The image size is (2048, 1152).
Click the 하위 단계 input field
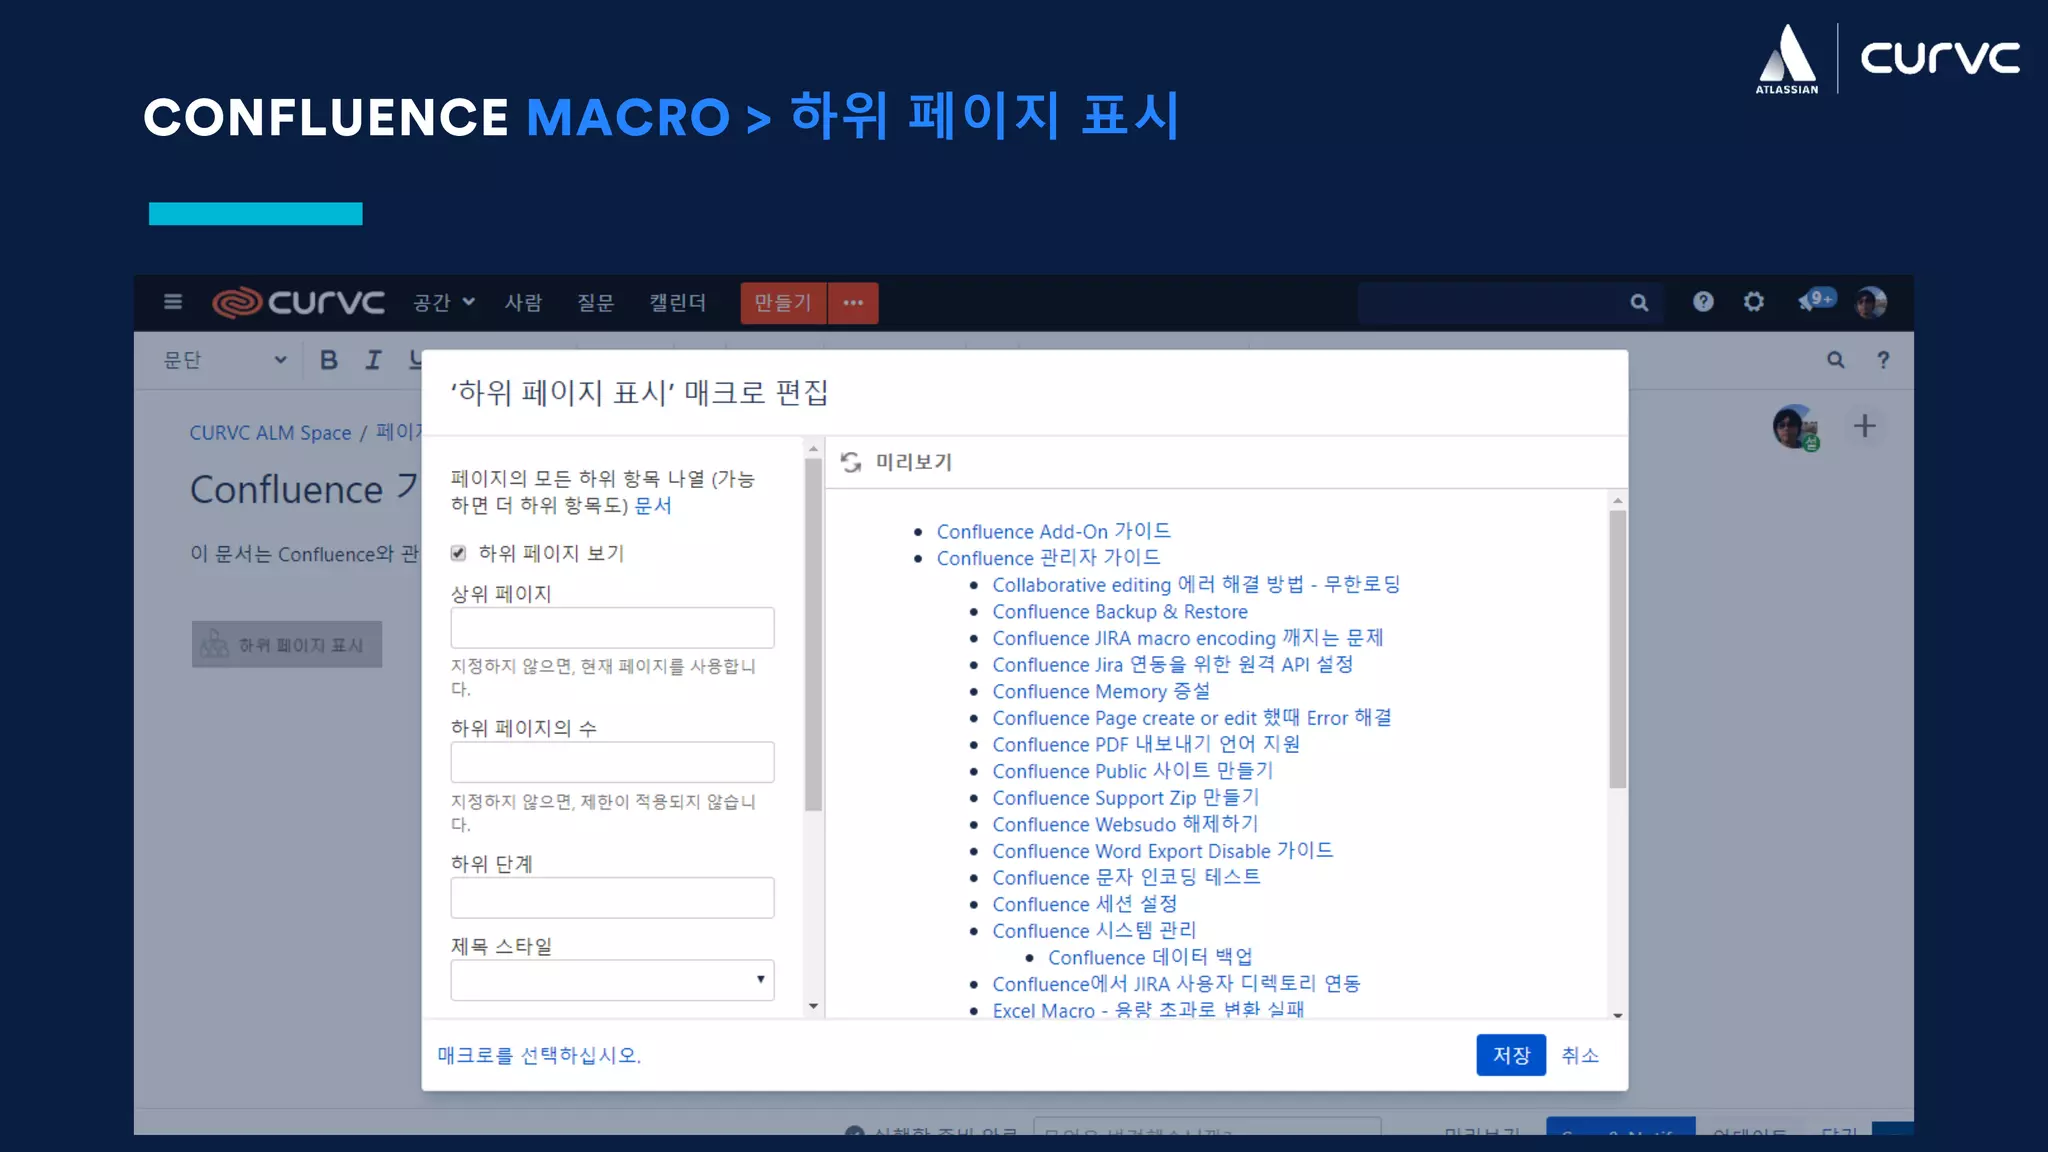coord(612,898)
